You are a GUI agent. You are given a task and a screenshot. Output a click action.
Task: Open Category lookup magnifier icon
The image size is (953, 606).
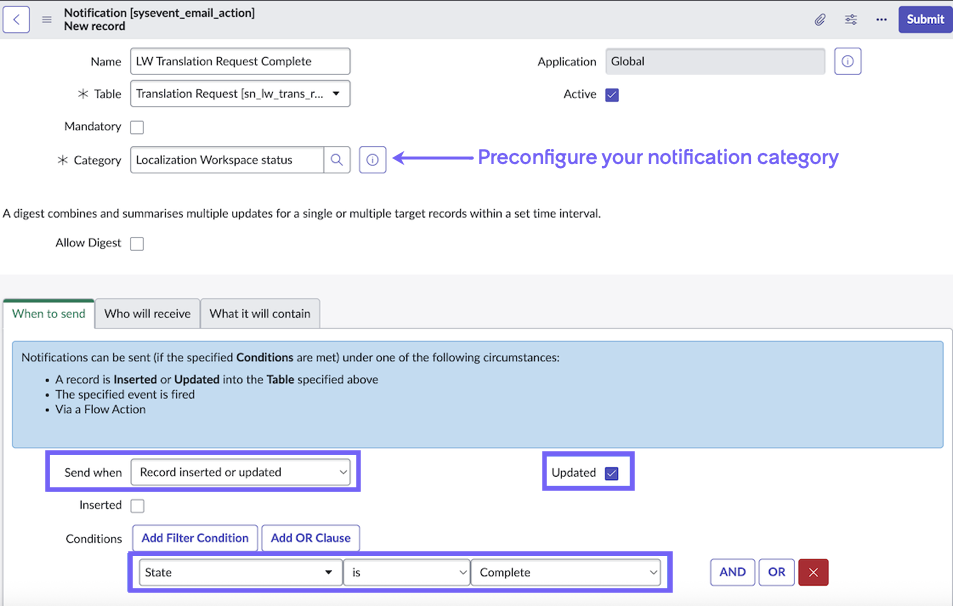(x=337, y=160)
